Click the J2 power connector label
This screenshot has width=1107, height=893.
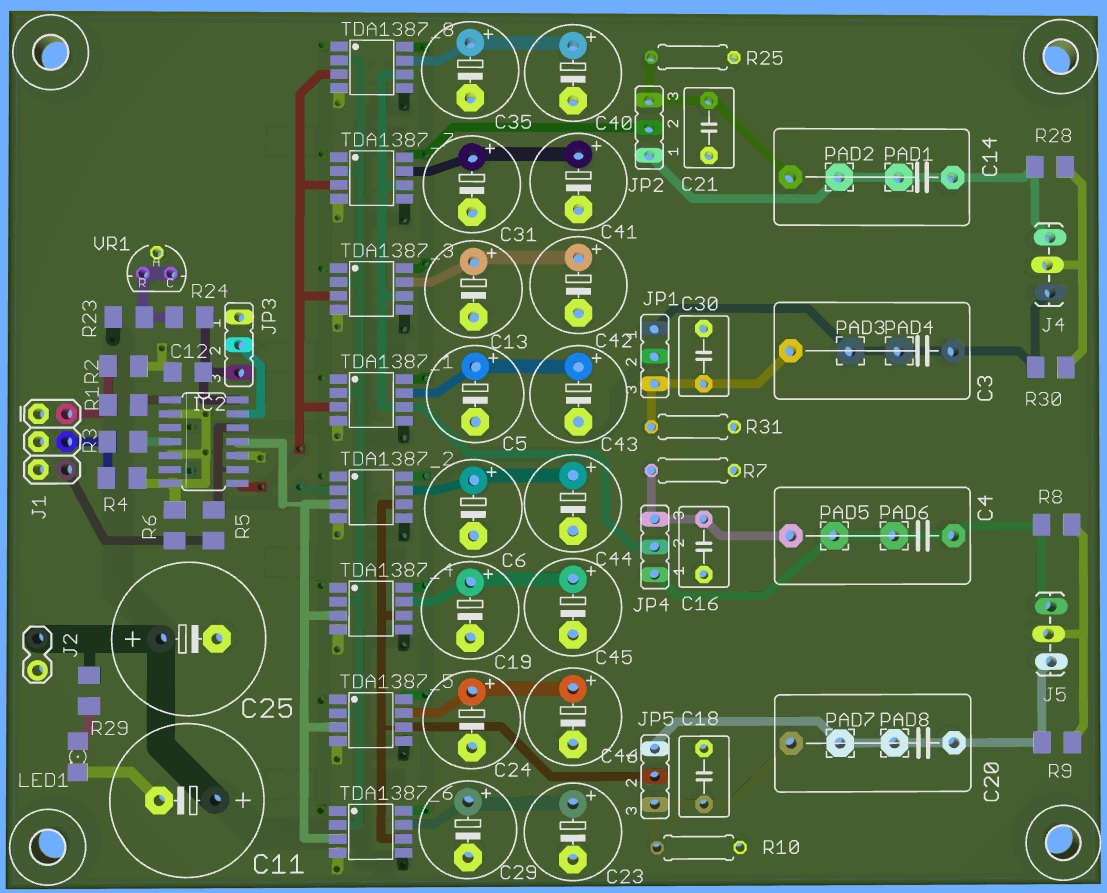pos(71,645)
